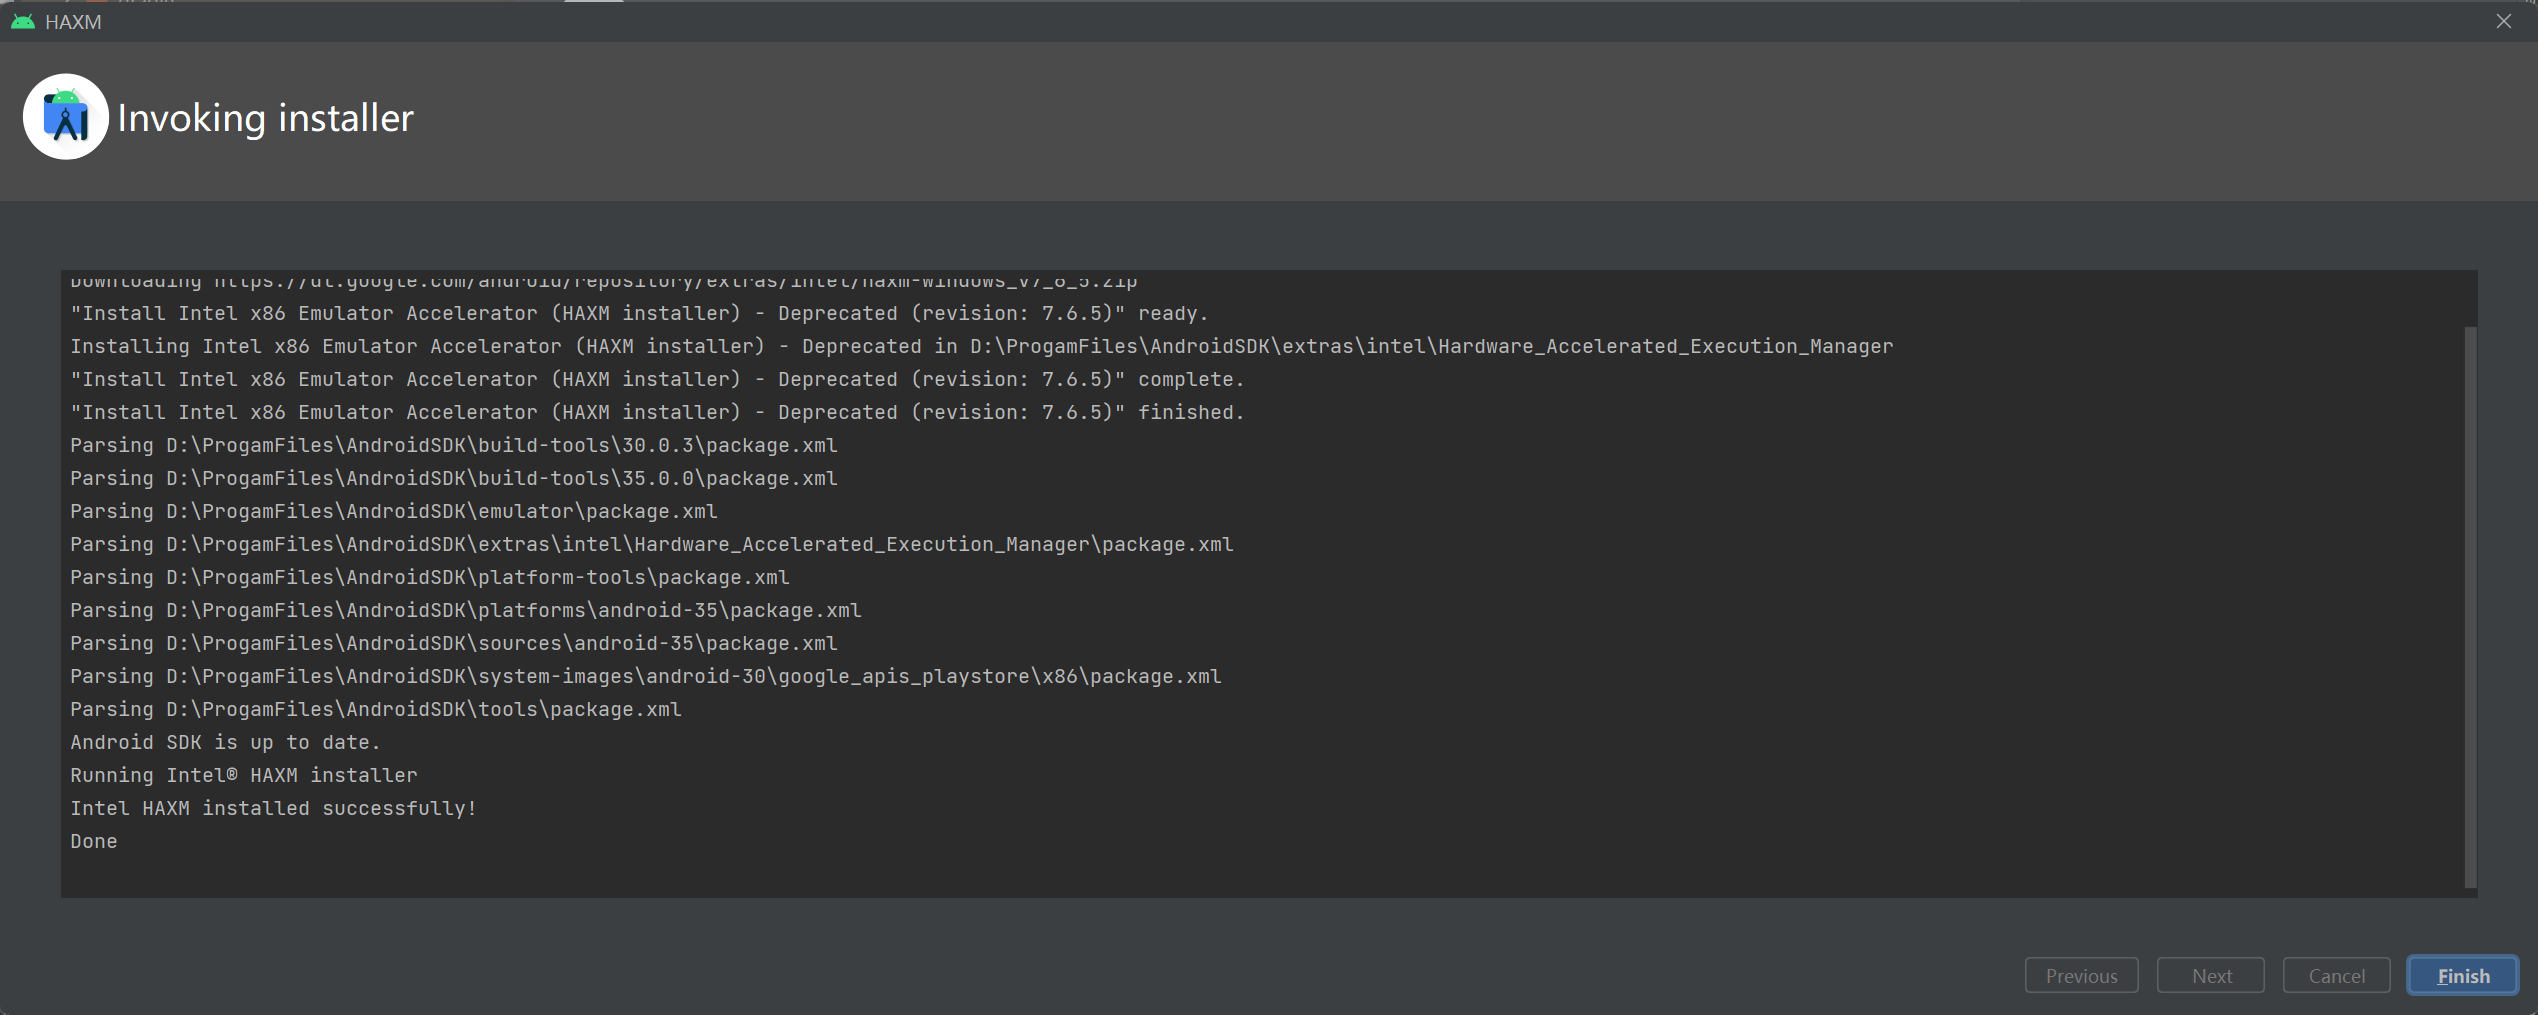Click the Previous button

point(2081,976)
